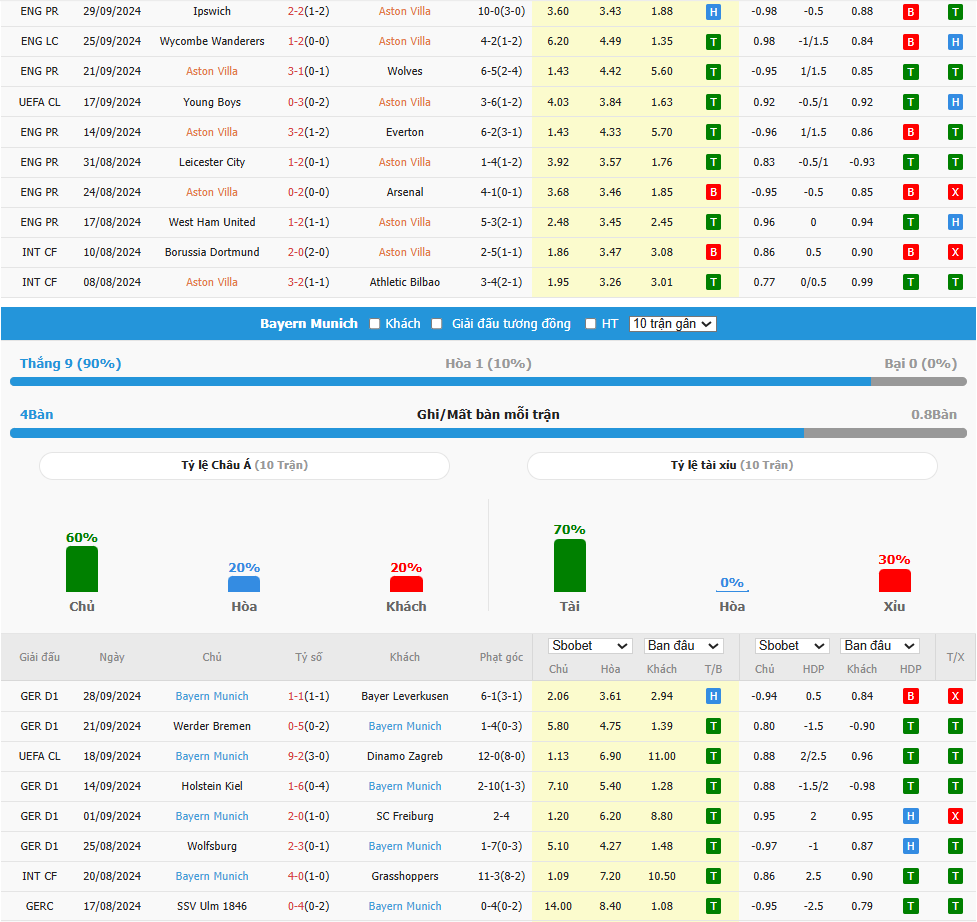977x922 pixels.
Task: Click the red B handicap badge in Wycombe Wanderers row
Action: tap(910, 42)
